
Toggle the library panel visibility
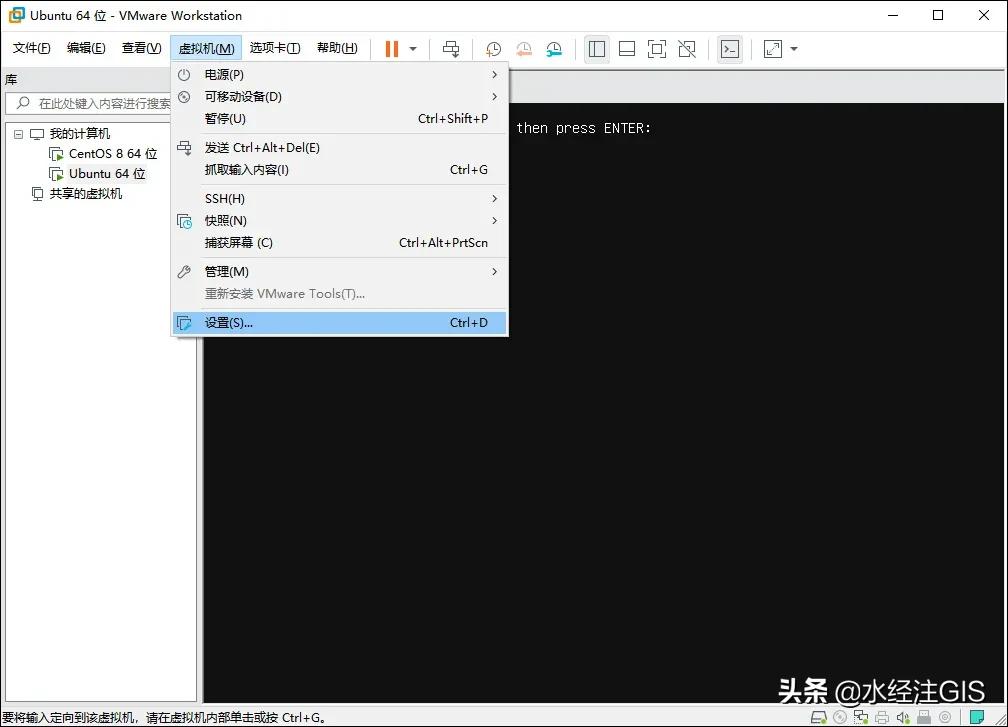click(x=596, y=48)
